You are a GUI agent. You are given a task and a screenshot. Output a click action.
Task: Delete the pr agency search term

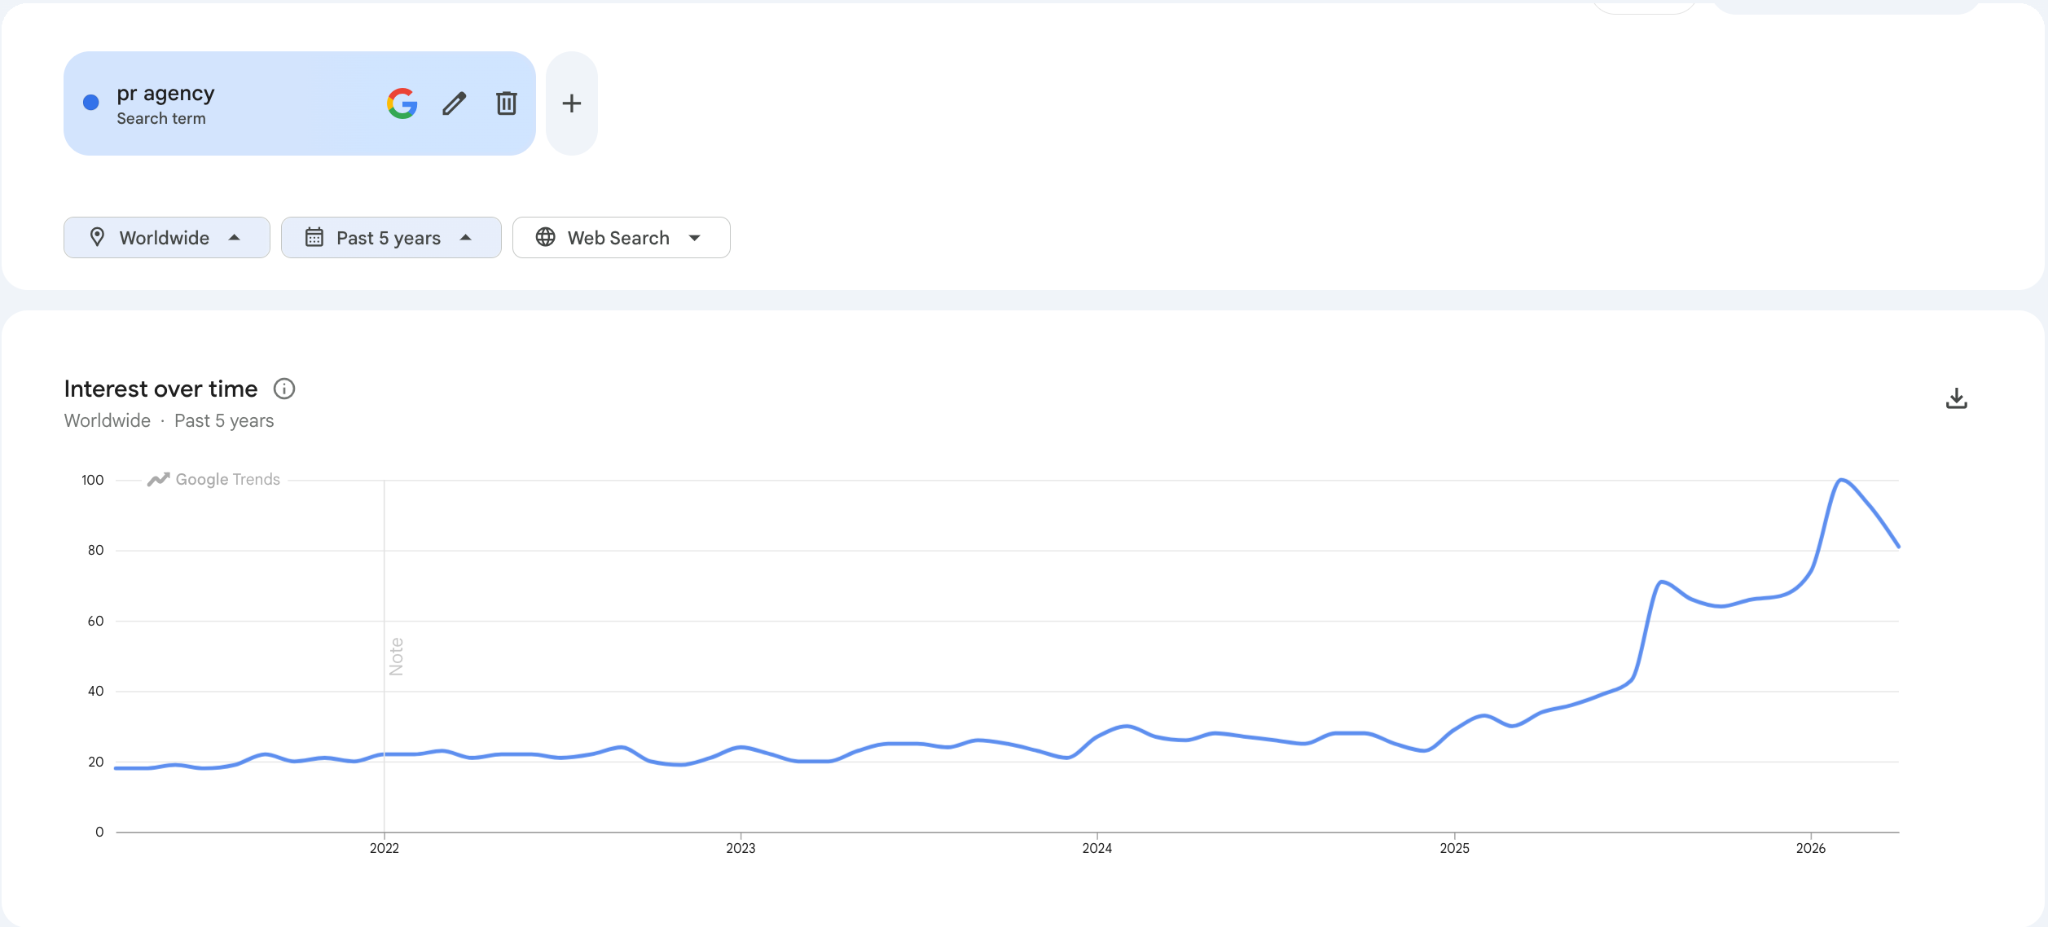click(507, 103)
